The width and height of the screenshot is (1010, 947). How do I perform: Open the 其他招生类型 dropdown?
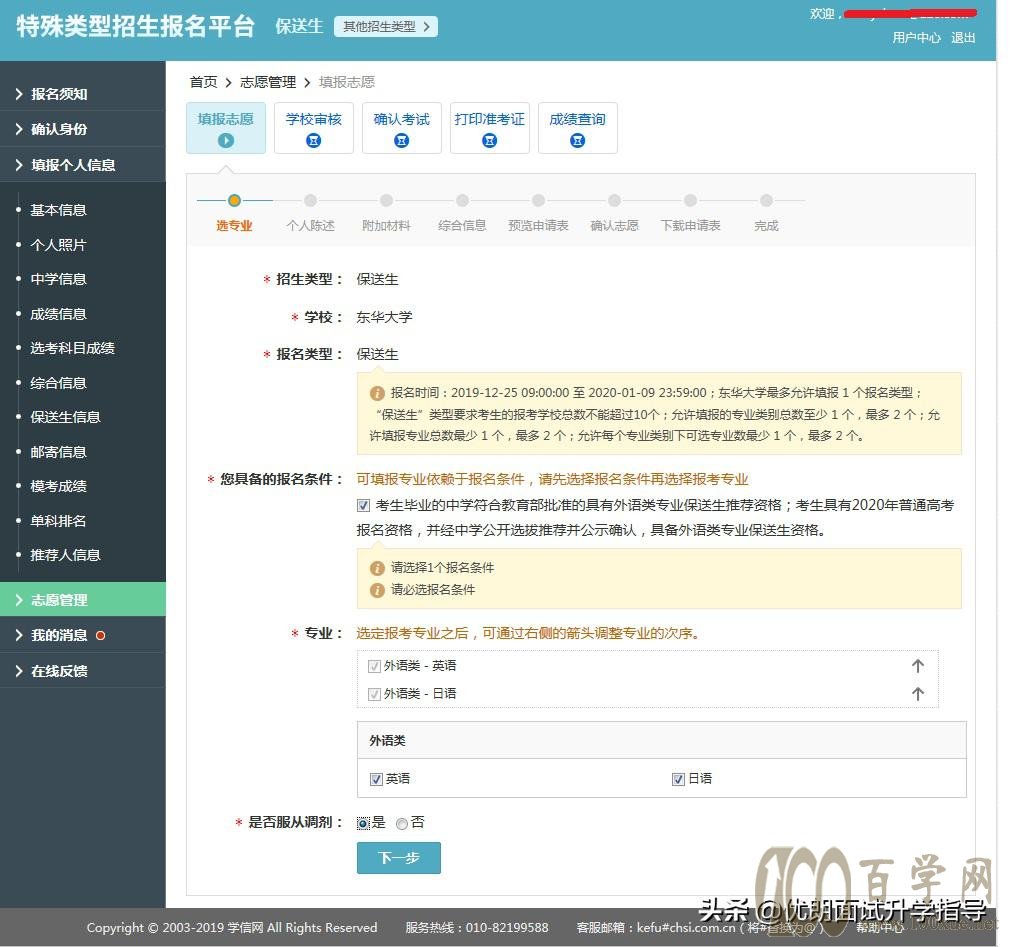(386, 26)
